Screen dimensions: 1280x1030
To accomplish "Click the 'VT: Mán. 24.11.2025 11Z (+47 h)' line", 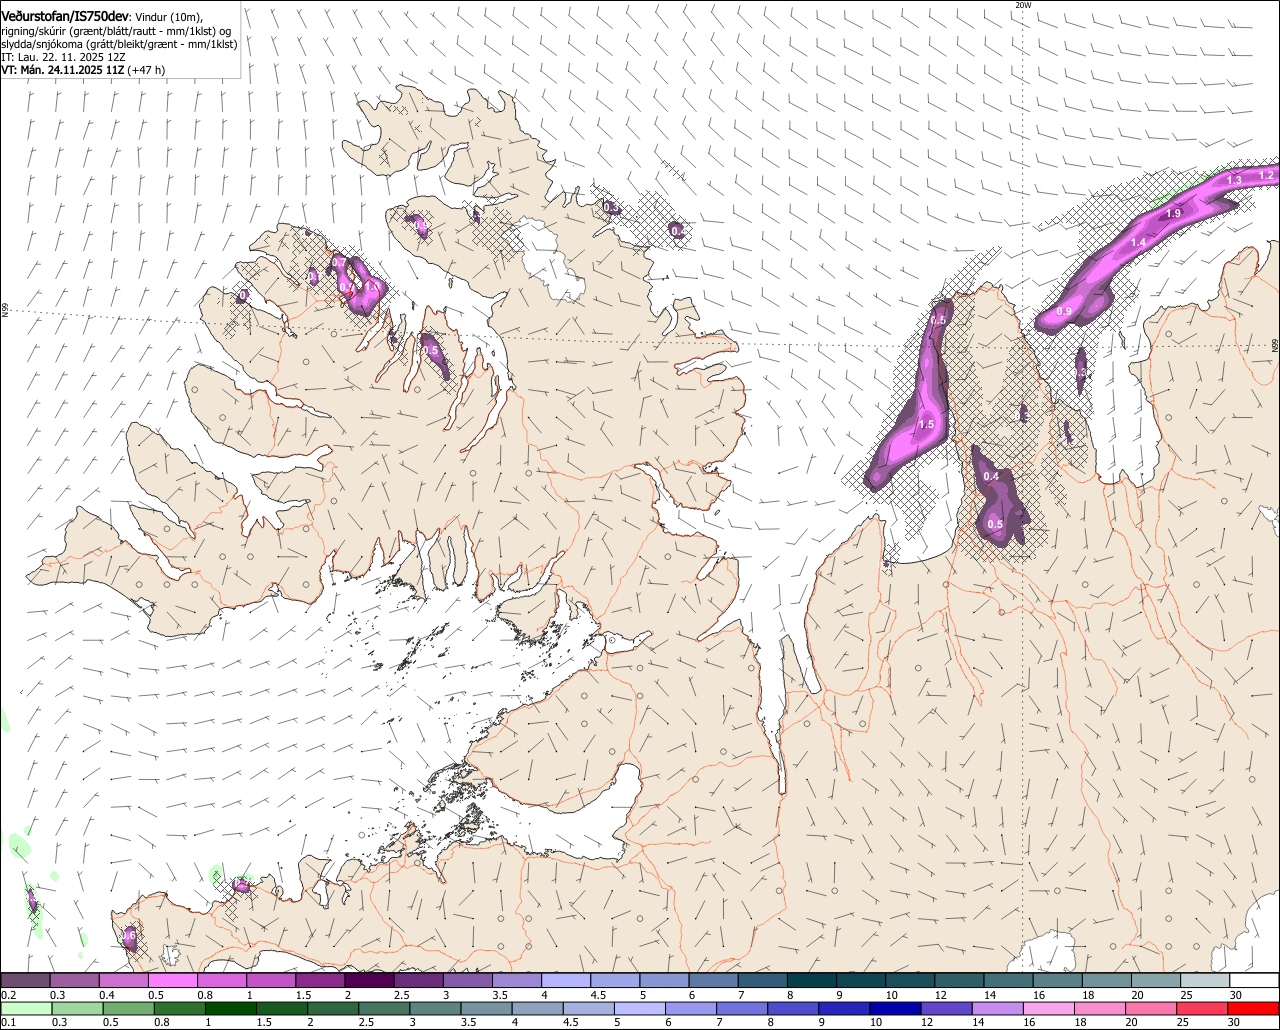I will pyautogui.click(x=84, y=70).
